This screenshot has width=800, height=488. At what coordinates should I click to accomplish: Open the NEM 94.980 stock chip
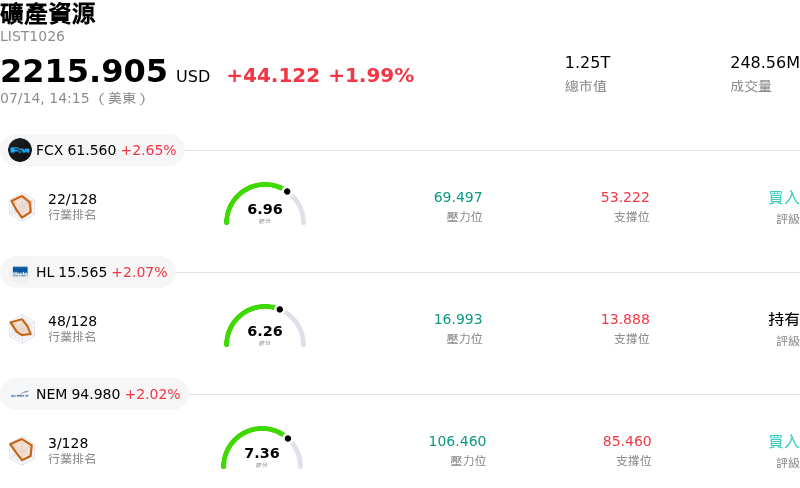point(94,394)
